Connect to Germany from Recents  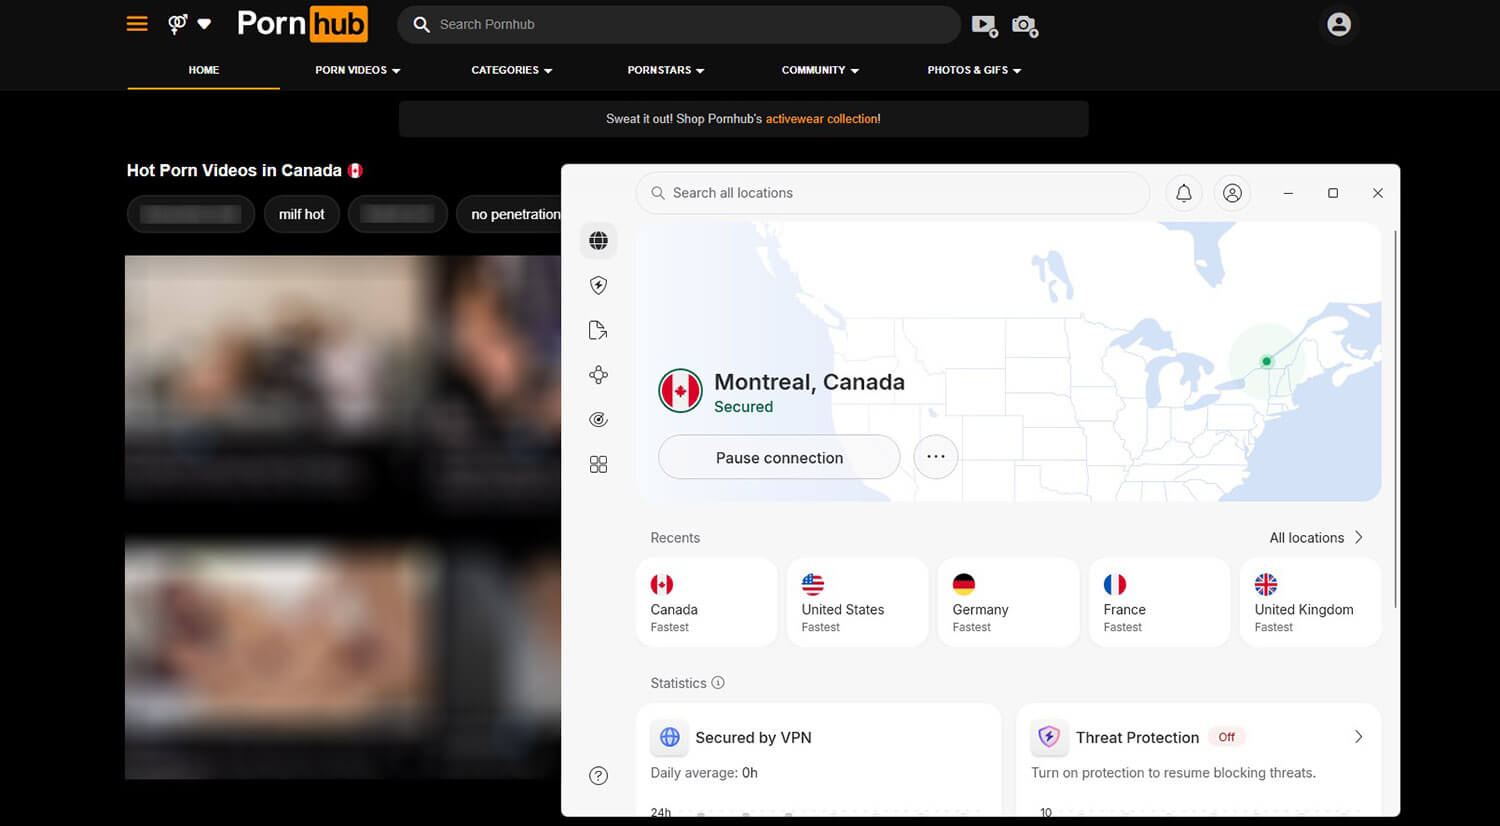pos(1009,602)
